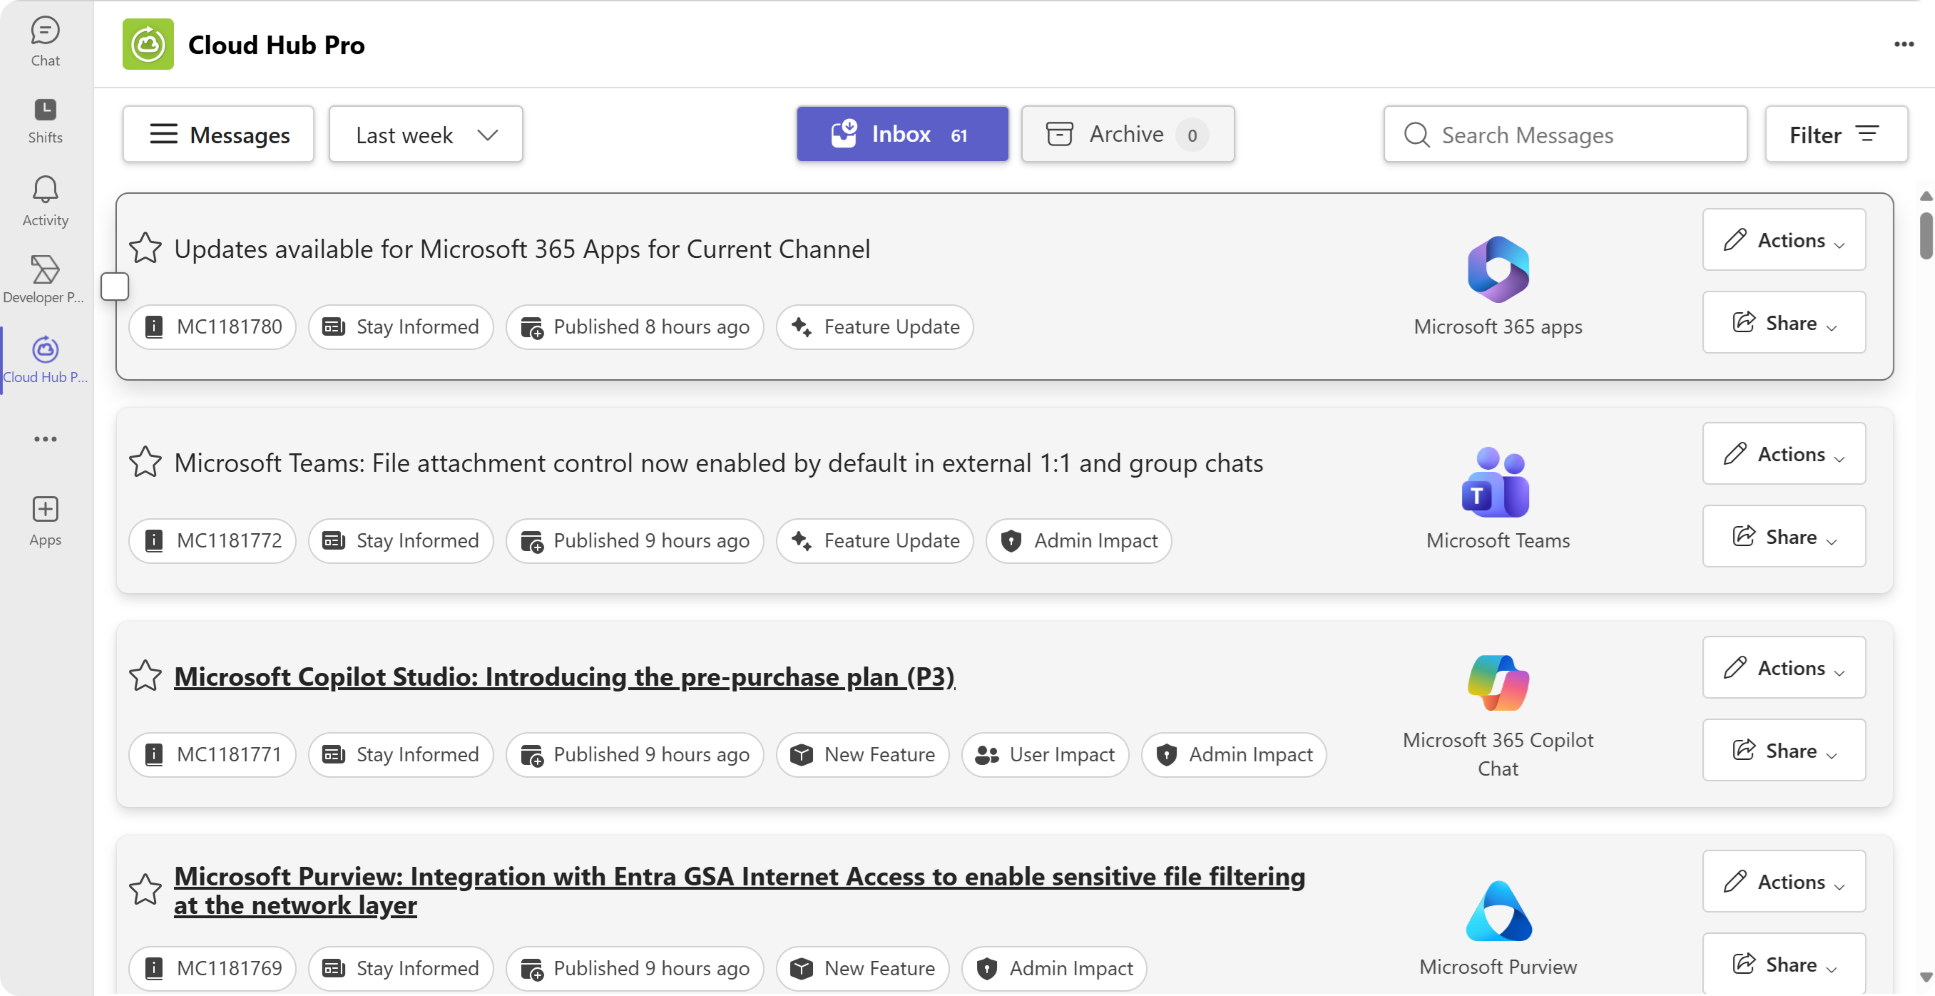Tick the checkbox beside the first message
Screen dimensions: 1935x996
click(115, 287)
